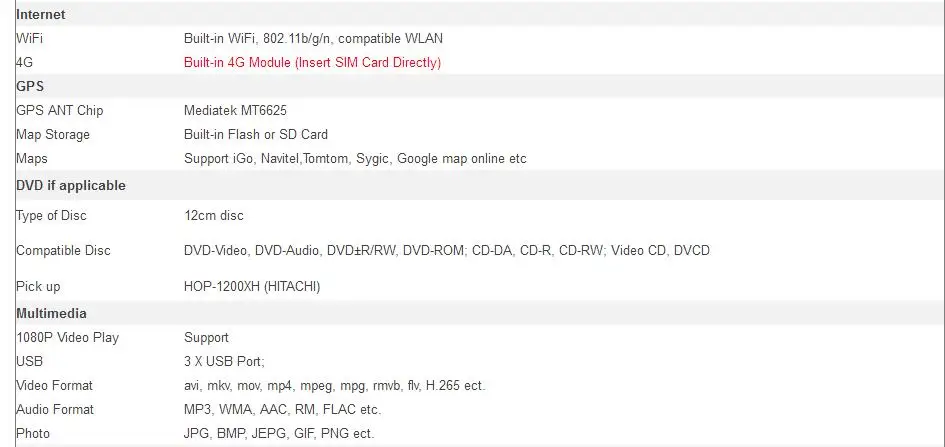Click Built-in Flash or SD Card text
Viewport: 945px width, 447px height.
256,135
